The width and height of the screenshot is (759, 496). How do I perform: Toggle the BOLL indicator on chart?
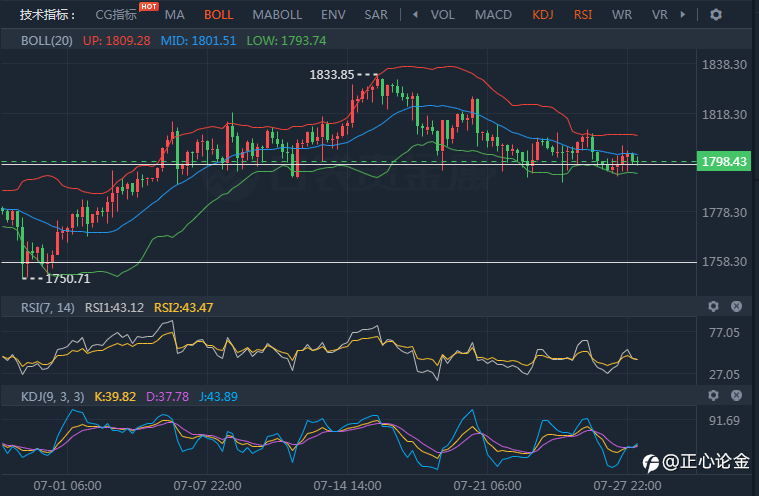[218, 15]
